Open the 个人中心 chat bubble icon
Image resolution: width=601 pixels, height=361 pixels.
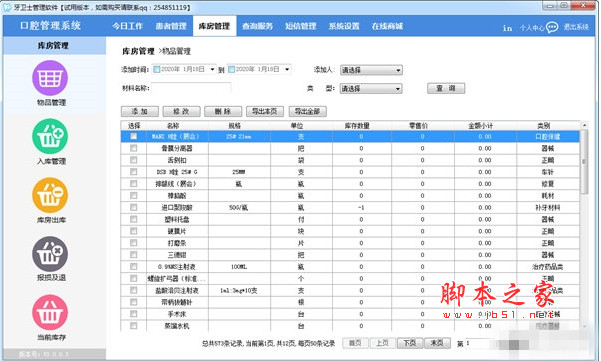(x=552, y=27)
